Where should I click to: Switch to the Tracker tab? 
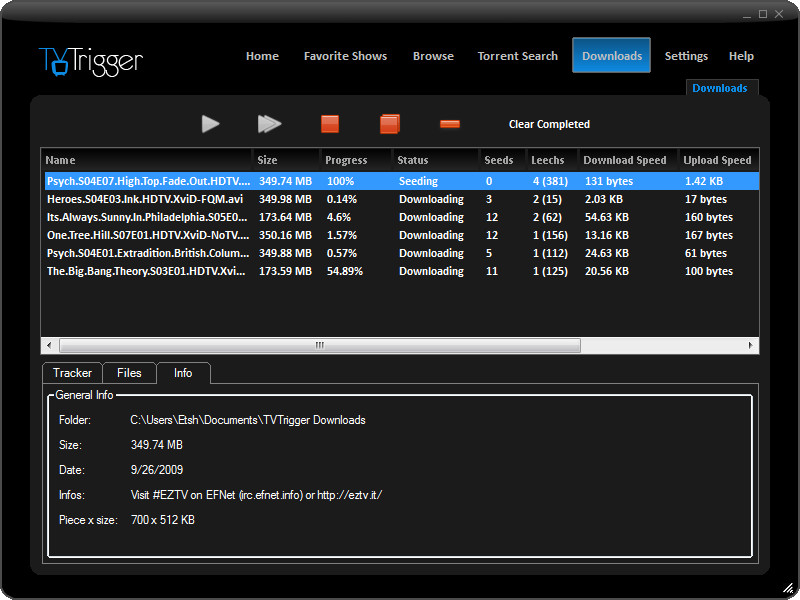72,373
